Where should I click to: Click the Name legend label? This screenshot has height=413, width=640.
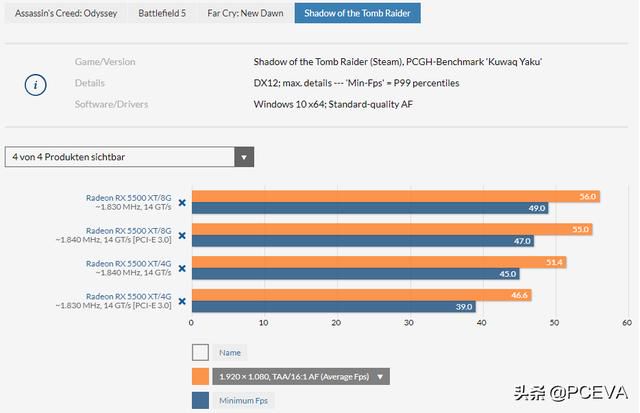[x=230, y=353]
